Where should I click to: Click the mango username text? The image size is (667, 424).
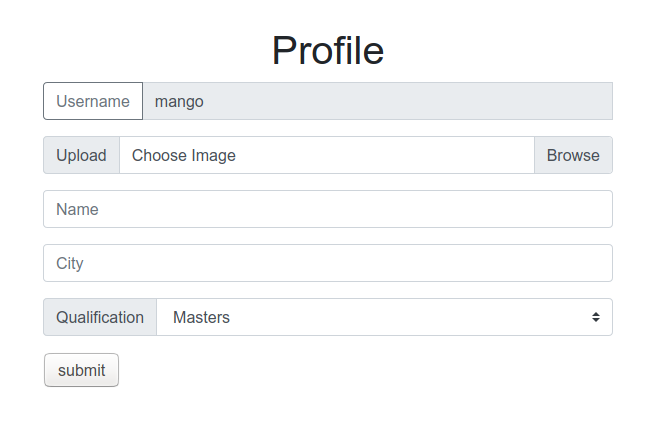179,102
